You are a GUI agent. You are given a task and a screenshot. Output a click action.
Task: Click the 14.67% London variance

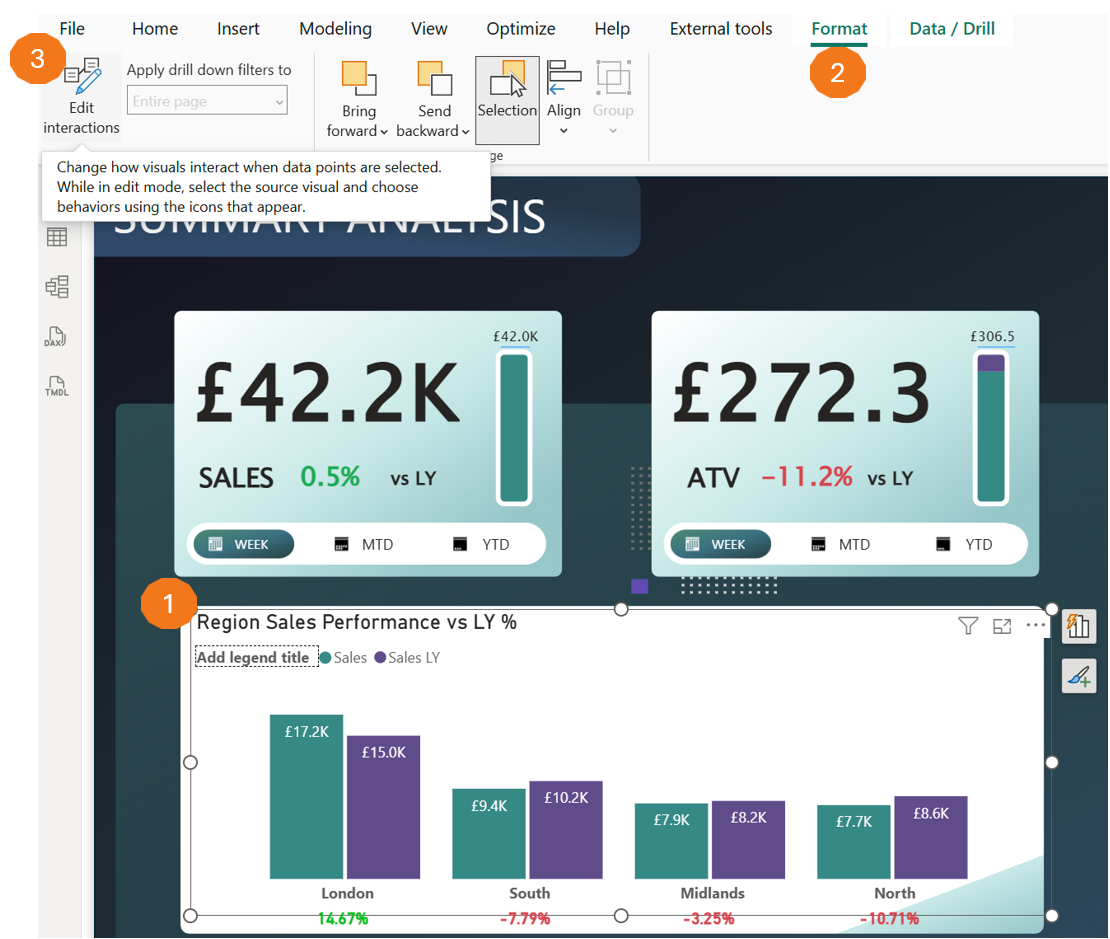tap(343, 918)
